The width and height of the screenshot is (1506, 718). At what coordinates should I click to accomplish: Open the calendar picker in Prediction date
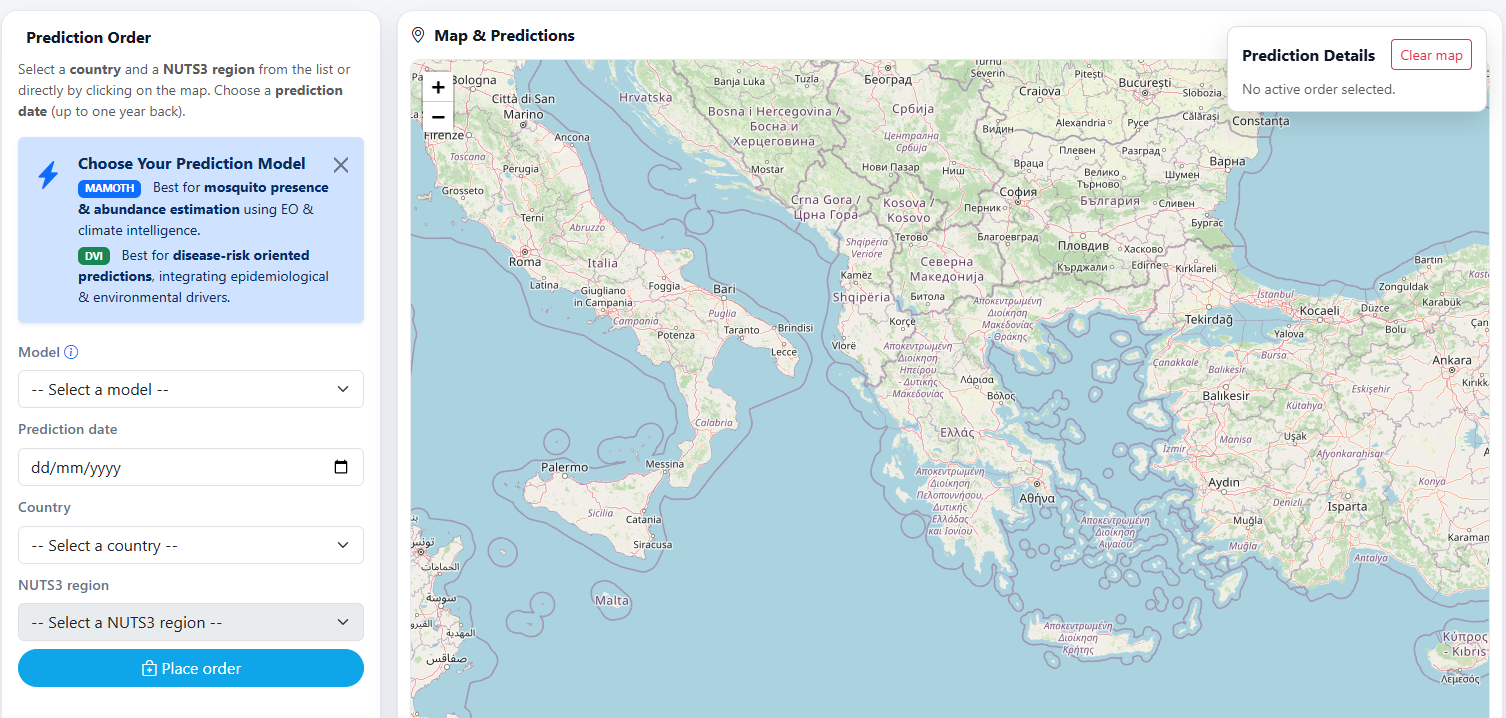[341, 467]
